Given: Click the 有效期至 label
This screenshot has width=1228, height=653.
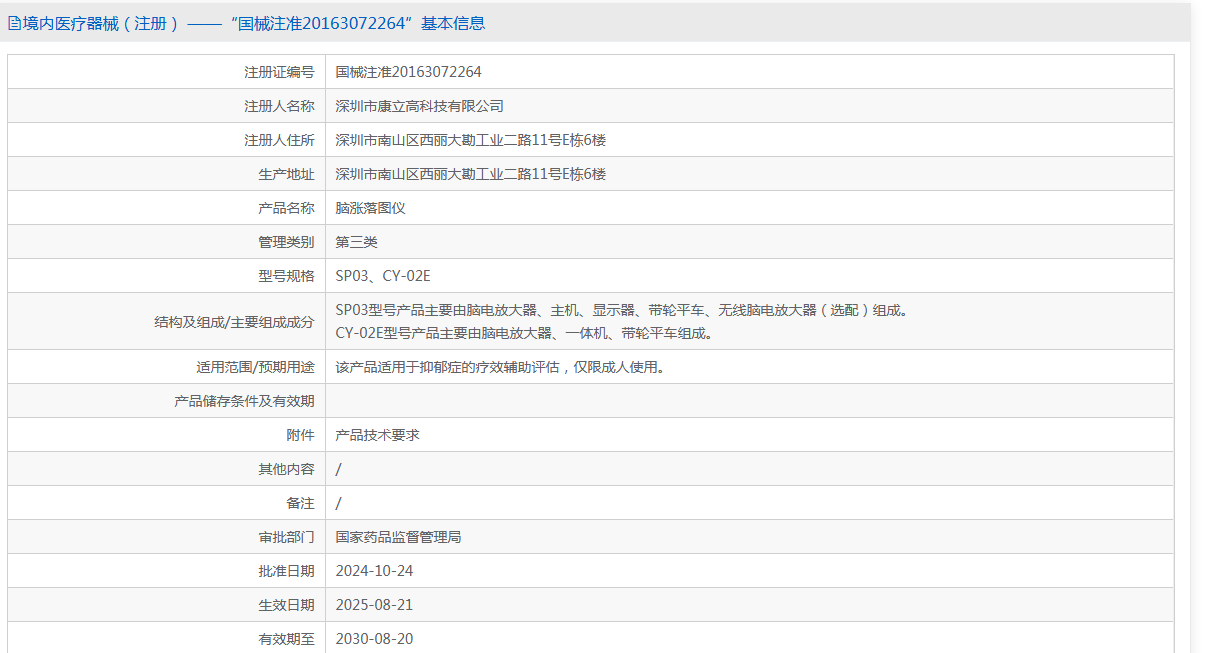Looking at the screenshot, I should [x=286, y=638].
